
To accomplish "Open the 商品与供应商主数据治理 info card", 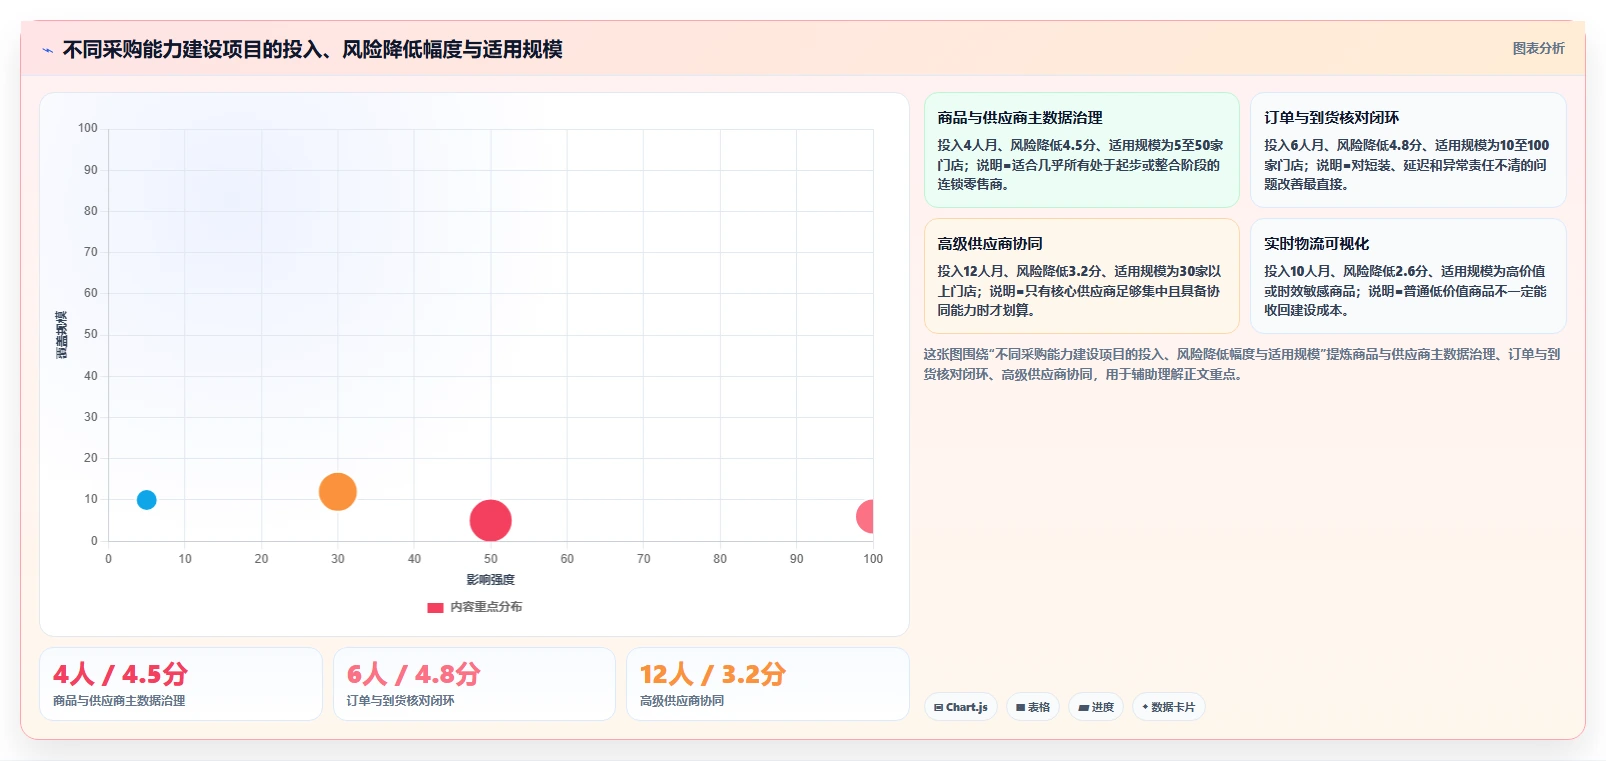I will coord(1081,150).
